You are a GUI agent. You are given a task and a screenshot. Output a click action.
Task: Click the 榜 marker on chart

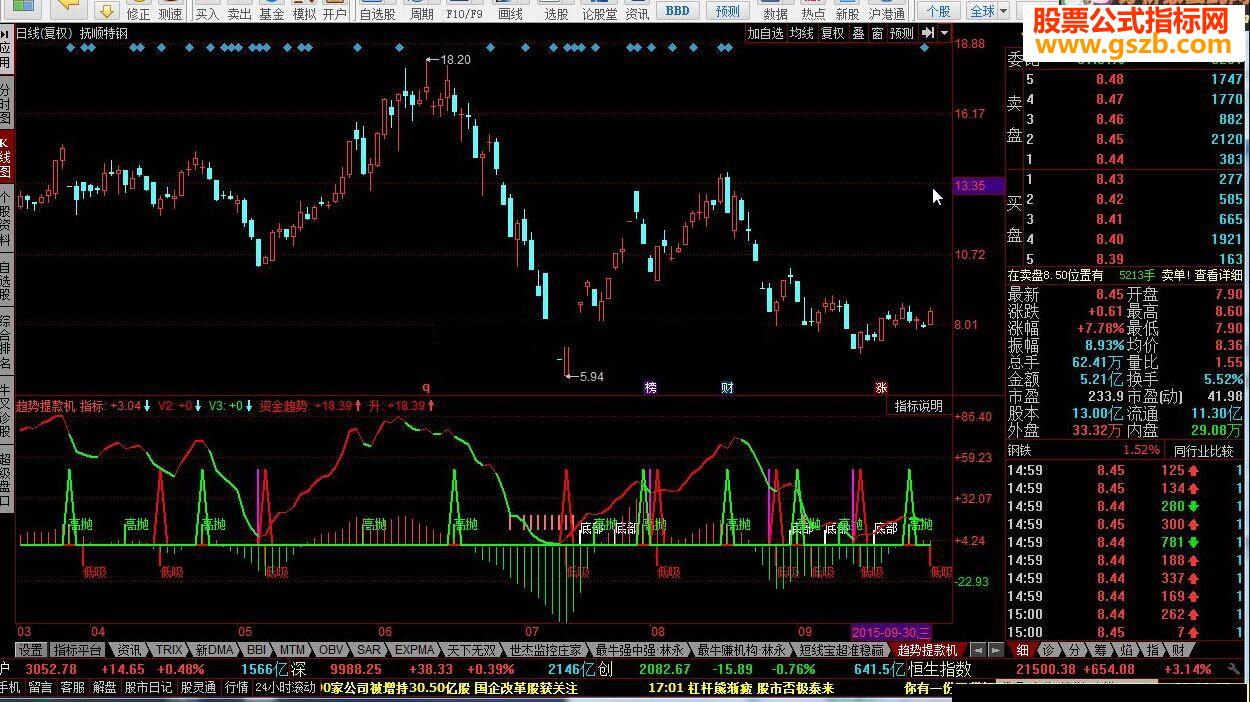tap(651, 387)
